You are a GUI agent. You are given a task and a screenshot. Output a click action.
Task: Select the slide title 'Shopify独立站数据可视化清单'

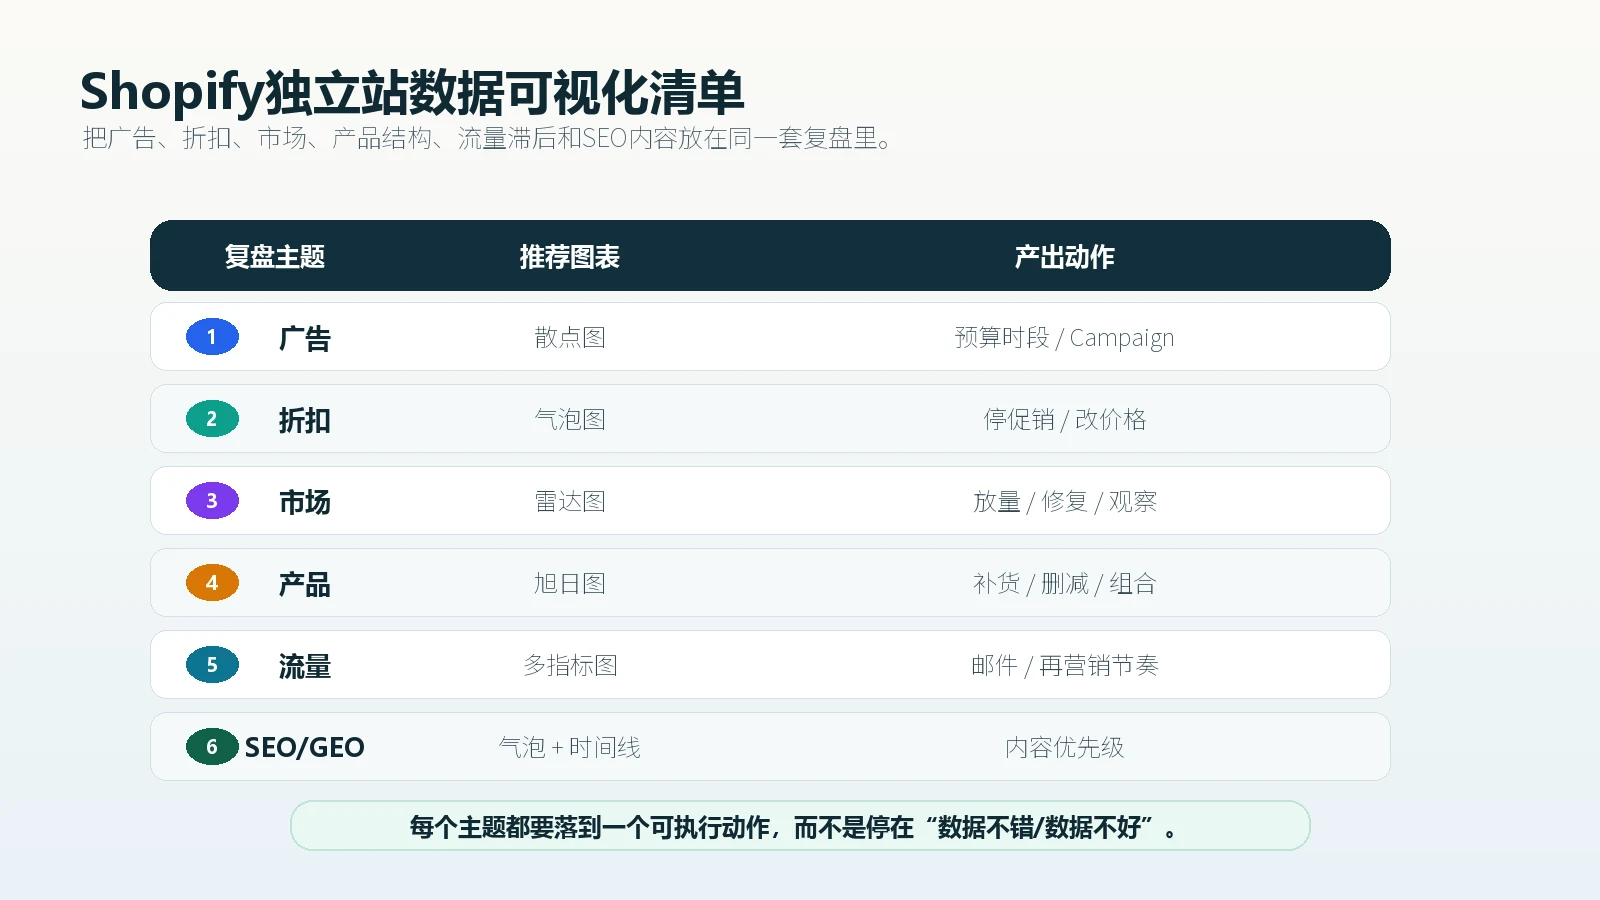click(412, 92)
